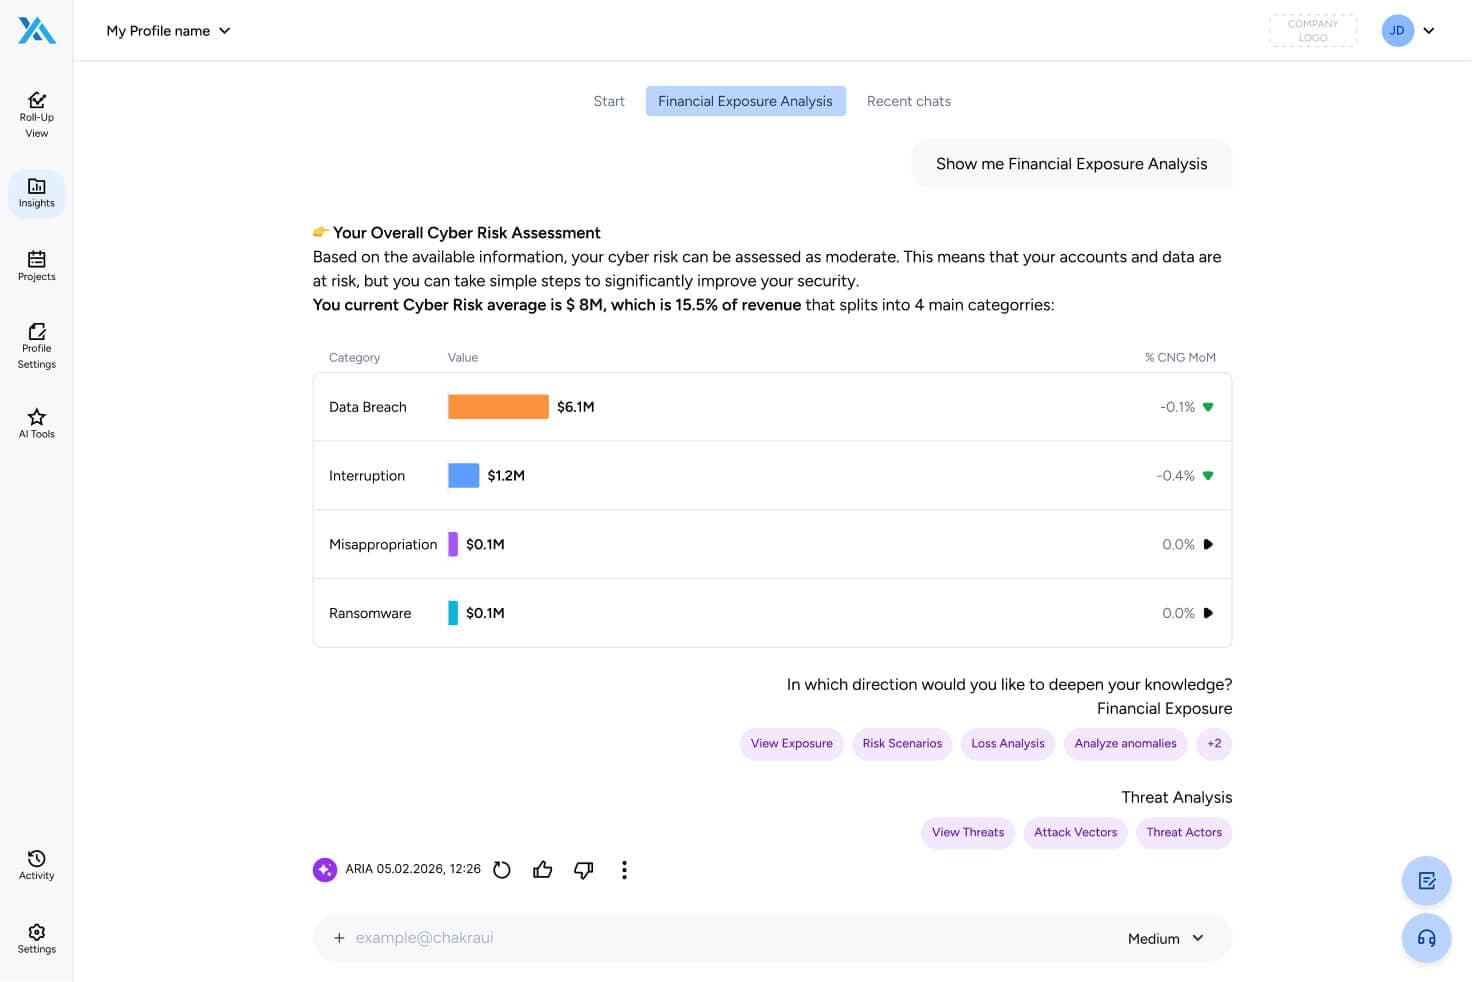The height and width of the screenshot is (982, 1472).
Task: Click the Attack Vectors suggestion chip
Action: pyautogui.click(x=1075, y=833)
